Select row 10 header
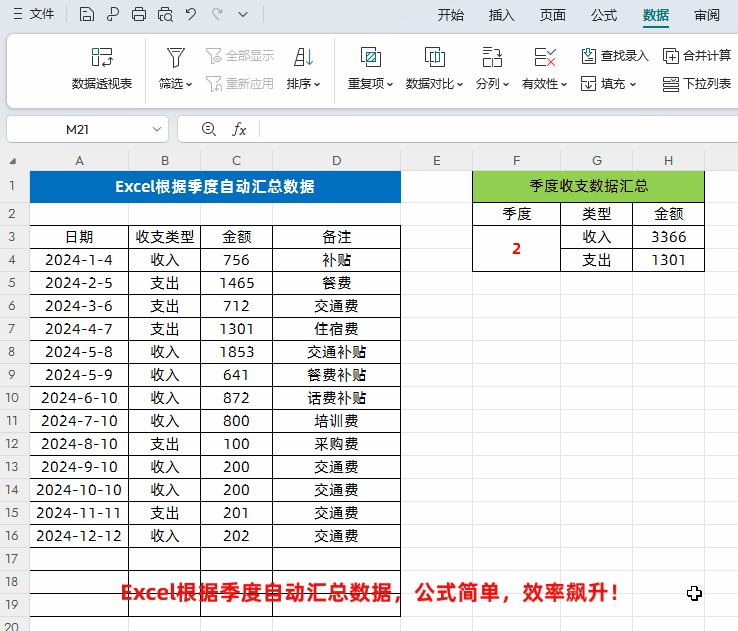 12,398
